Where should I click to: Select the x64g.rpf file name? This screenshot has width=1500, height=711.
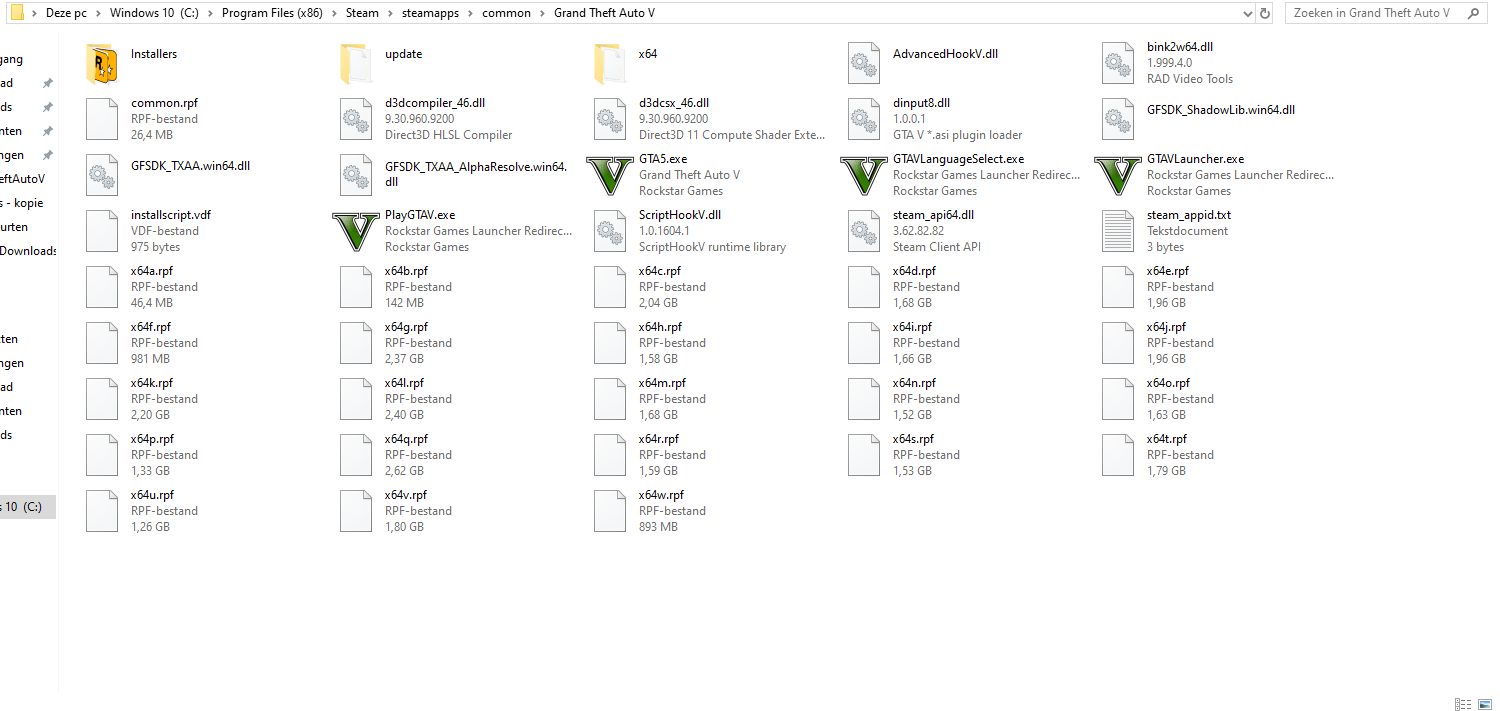406,327
